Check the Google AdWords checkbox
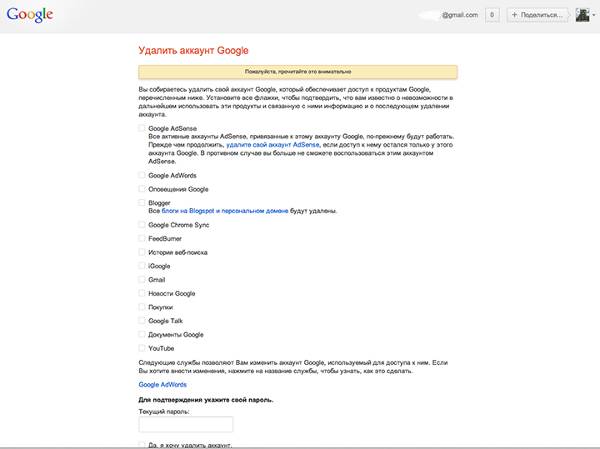 tap(142, 175)
